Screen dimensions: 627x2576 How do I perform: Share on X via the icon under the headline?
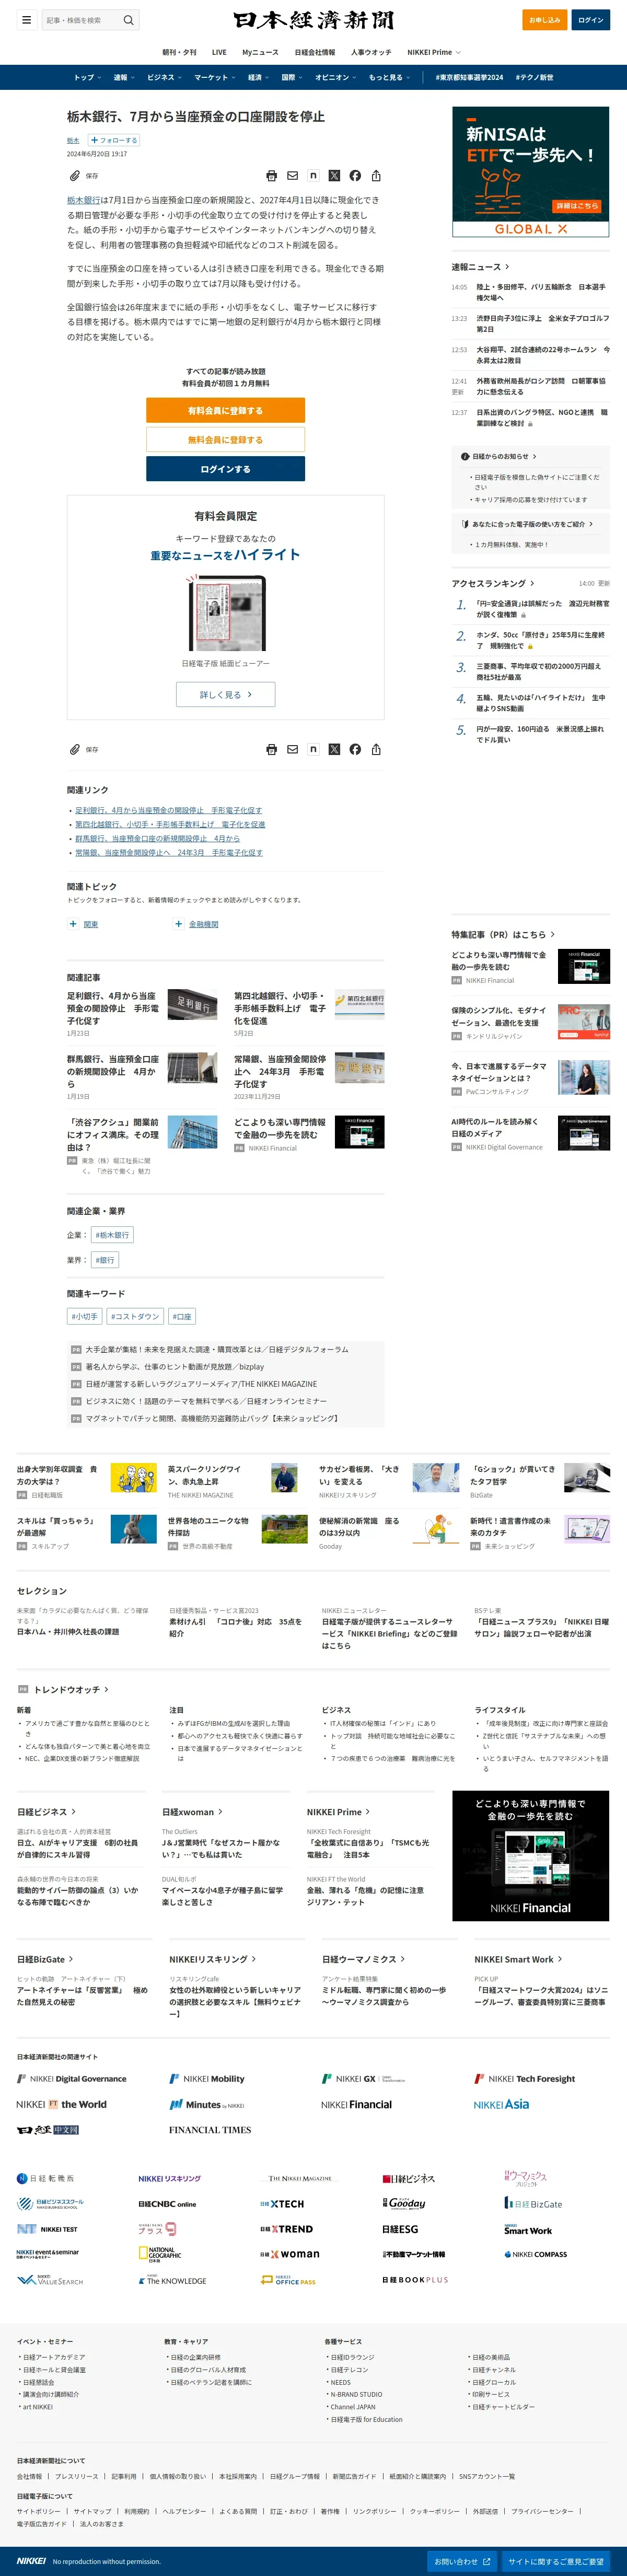334,176
